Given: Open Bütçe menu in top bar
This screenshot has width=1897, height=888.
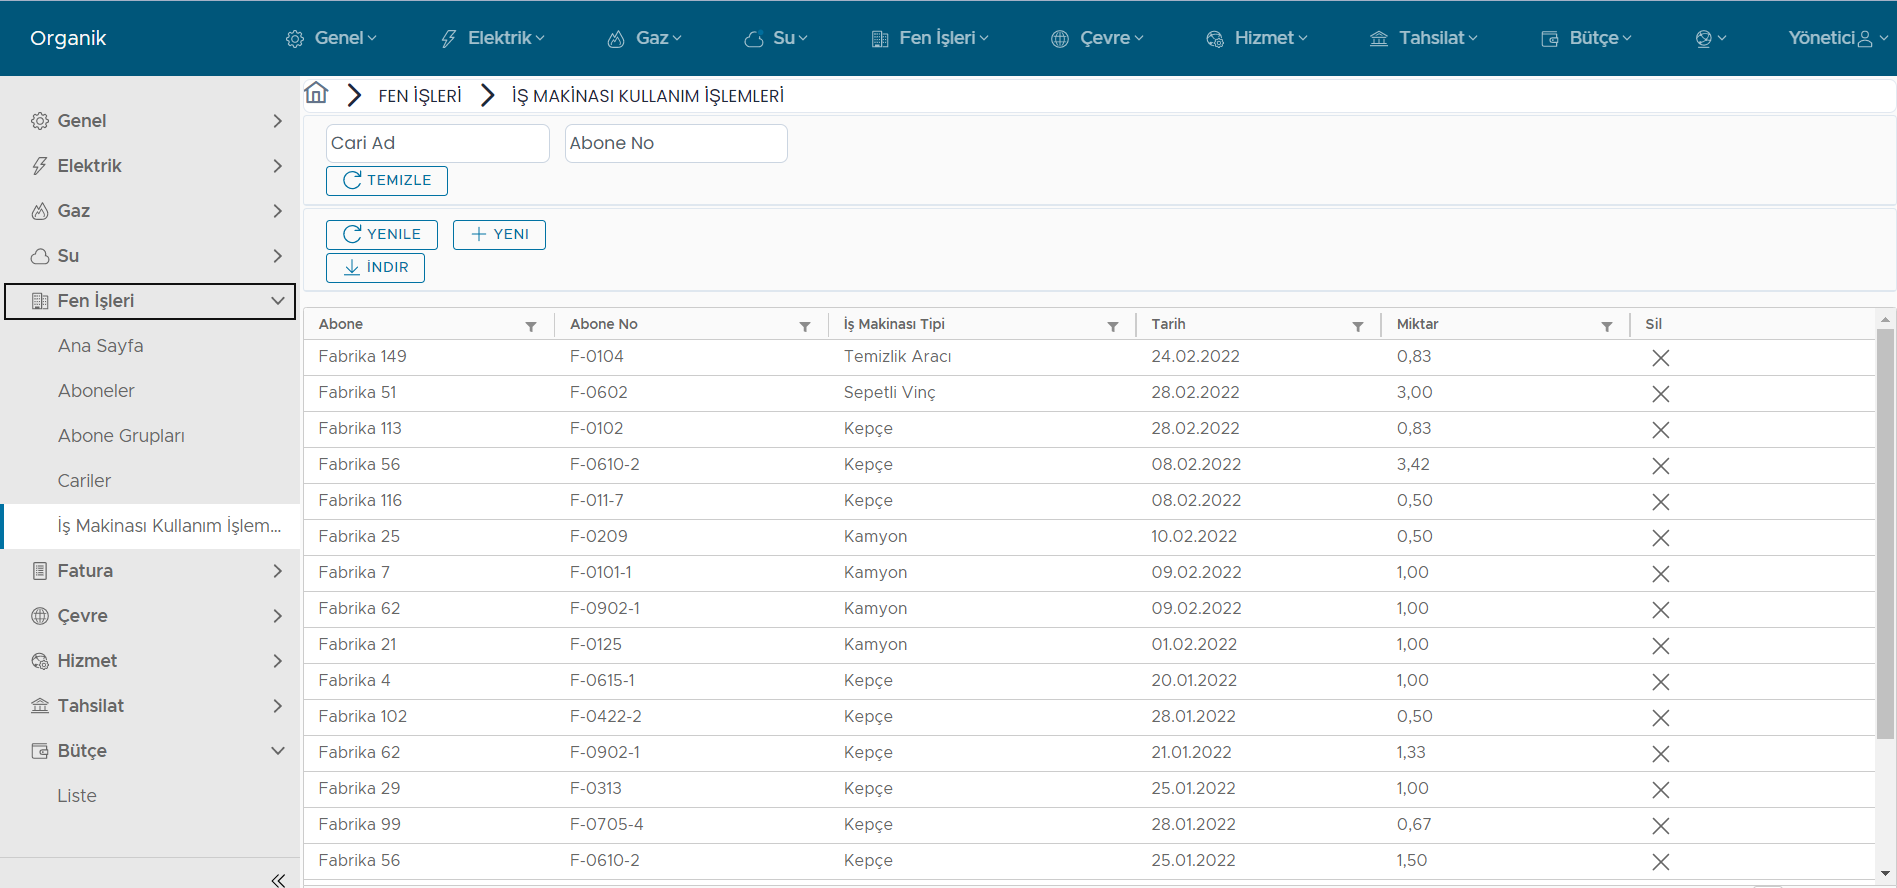Looking at the screenshot, I should pos(1586,38).
